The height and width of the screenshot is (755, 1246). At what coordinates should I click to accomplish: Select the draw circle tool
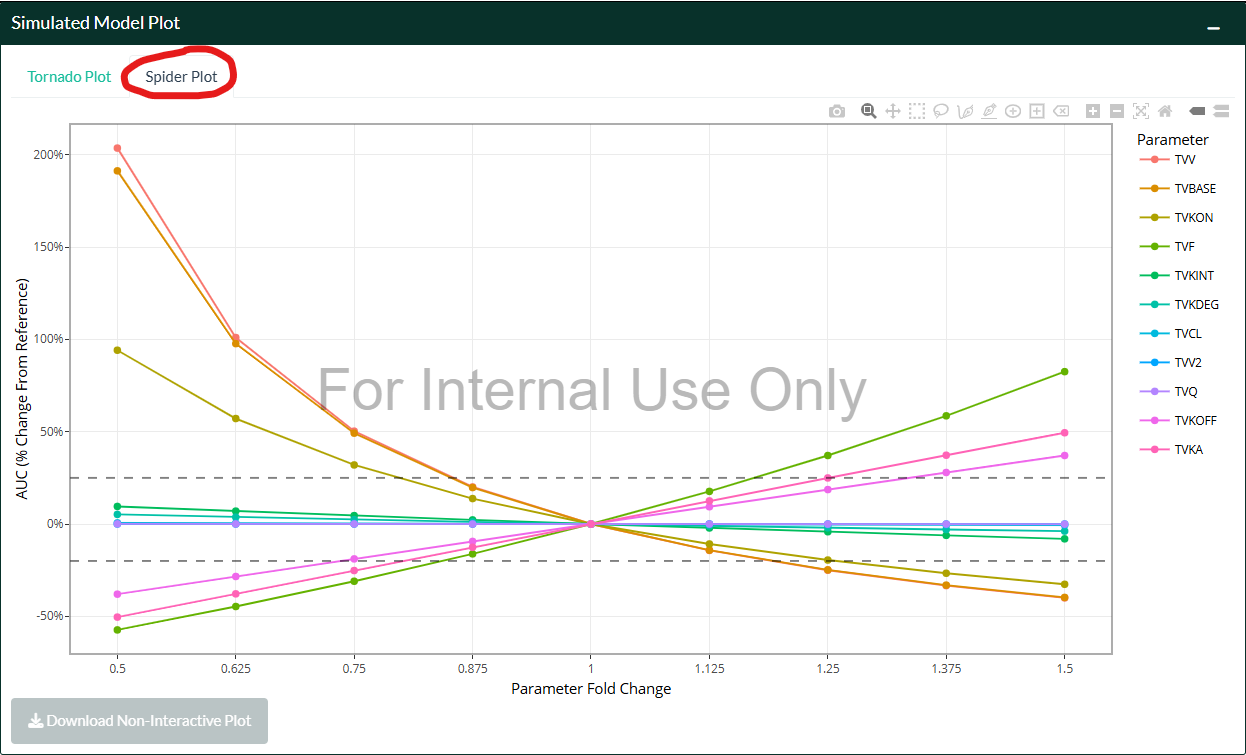[x=1013, y=111]
